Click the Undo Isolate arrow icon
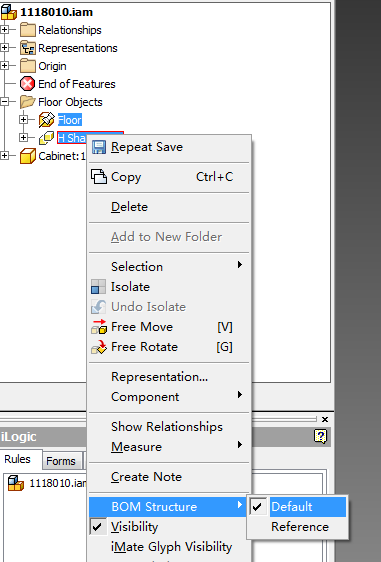The width and height of the screenshot is (381, 562). click(98, 307)
